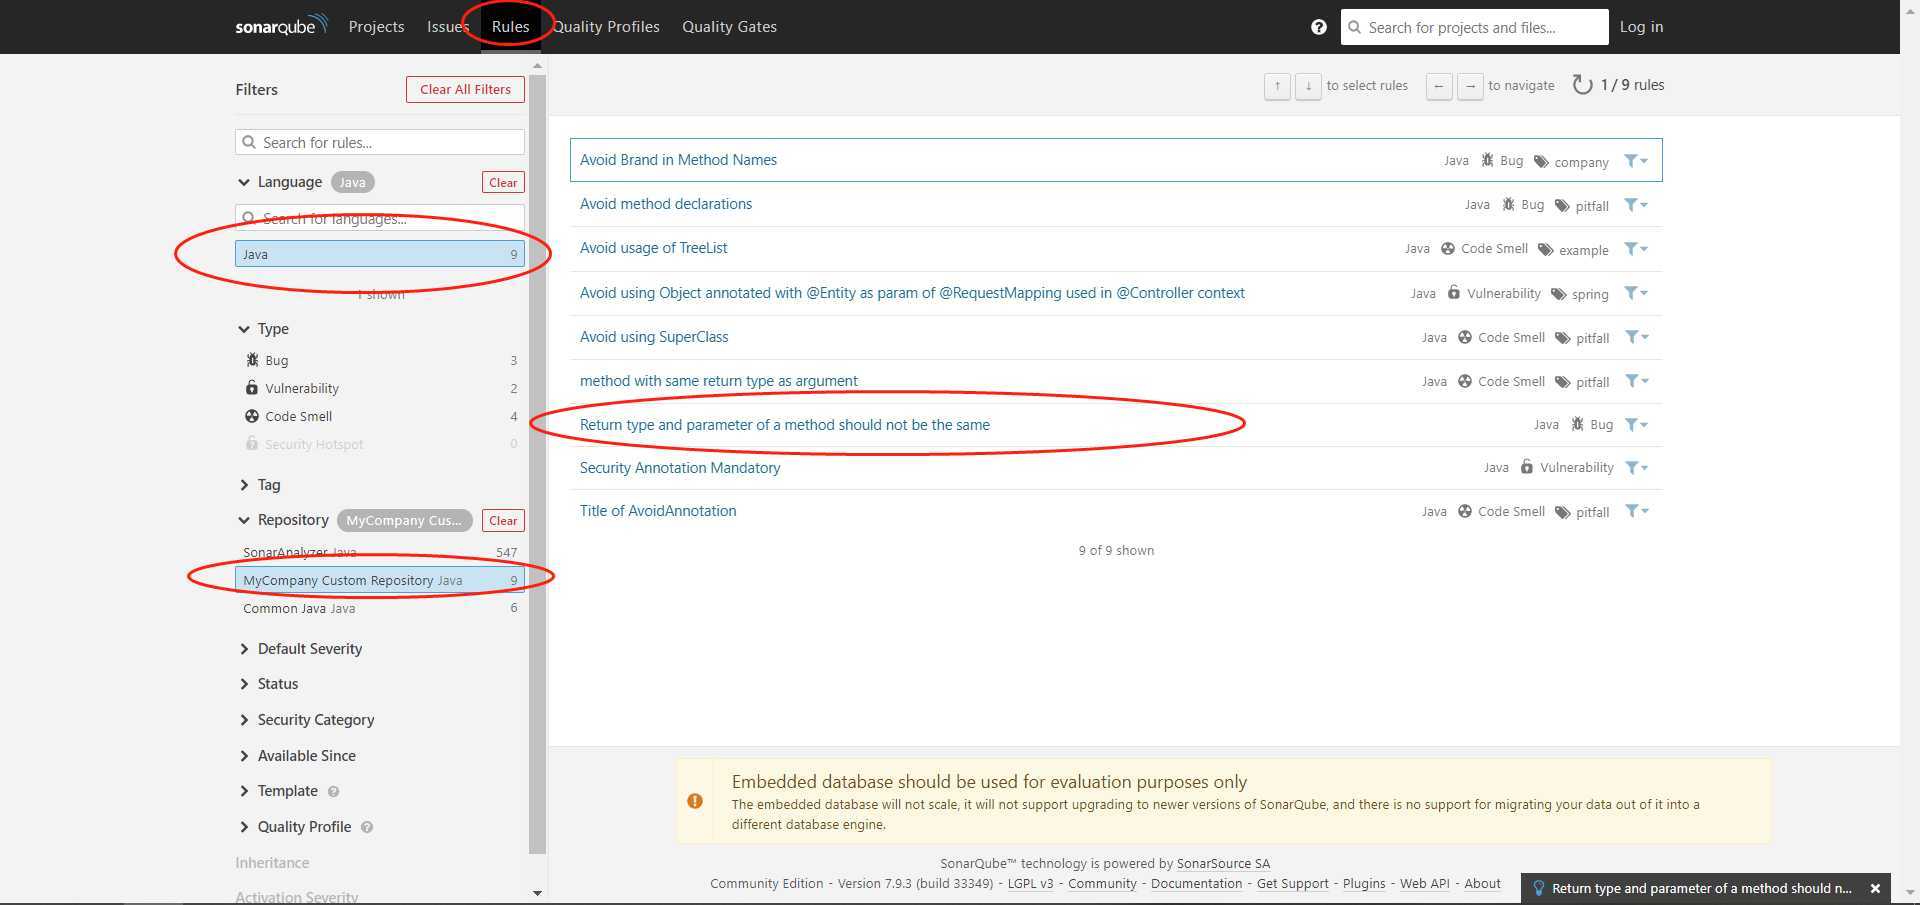This screenshot has width=1920, height=905.
Task: Expand the Status filter
Action: coord(268,684)
